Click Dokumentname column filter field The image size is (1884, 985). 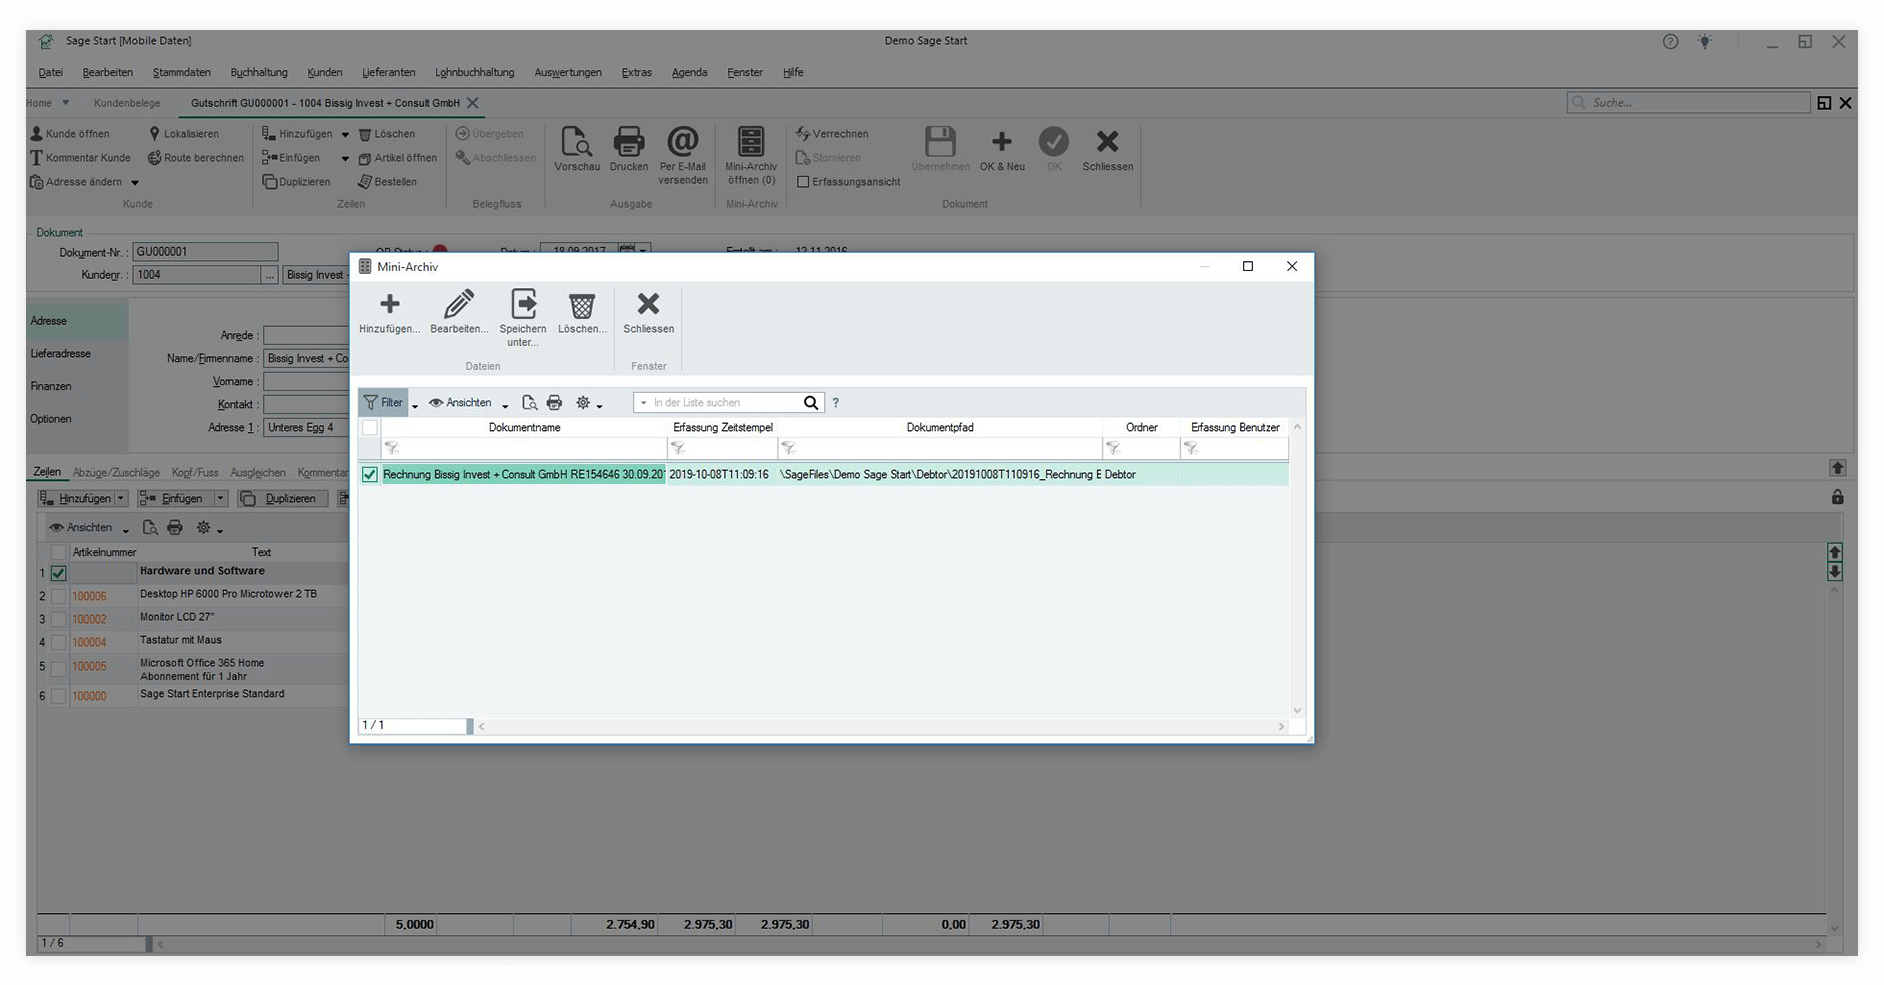[524, 448]
